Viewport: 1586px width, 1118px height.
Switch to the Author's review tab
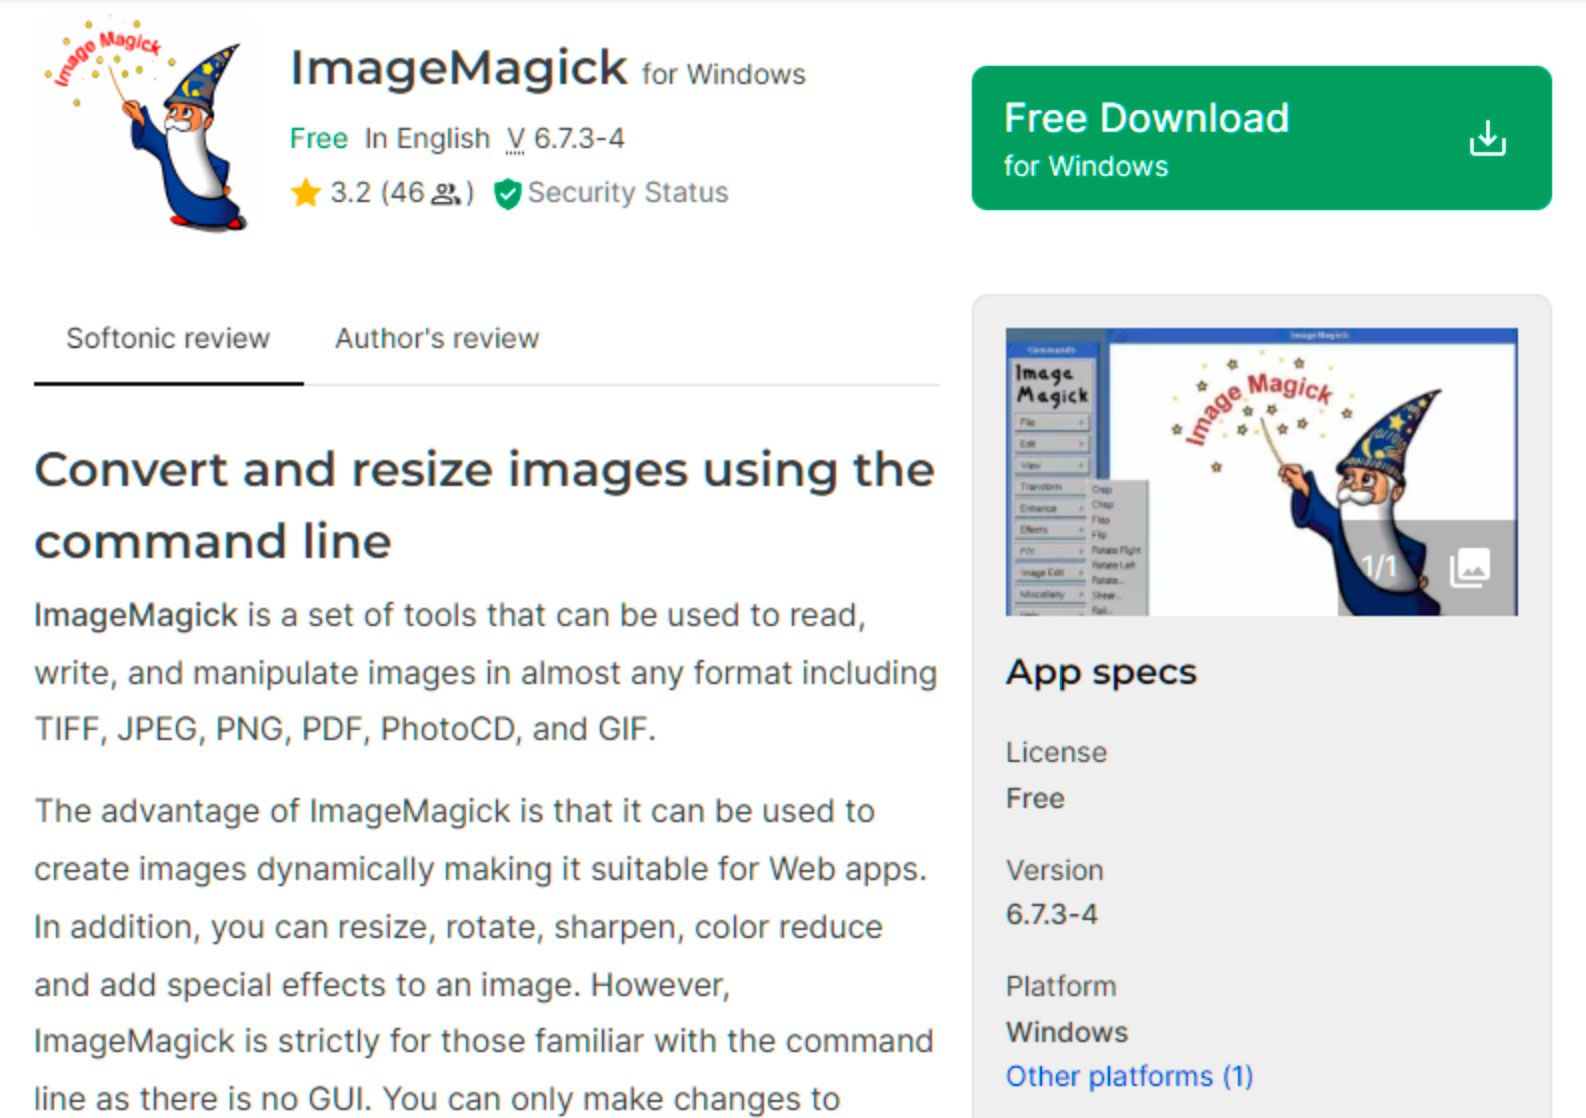click(x=437, y=339)
